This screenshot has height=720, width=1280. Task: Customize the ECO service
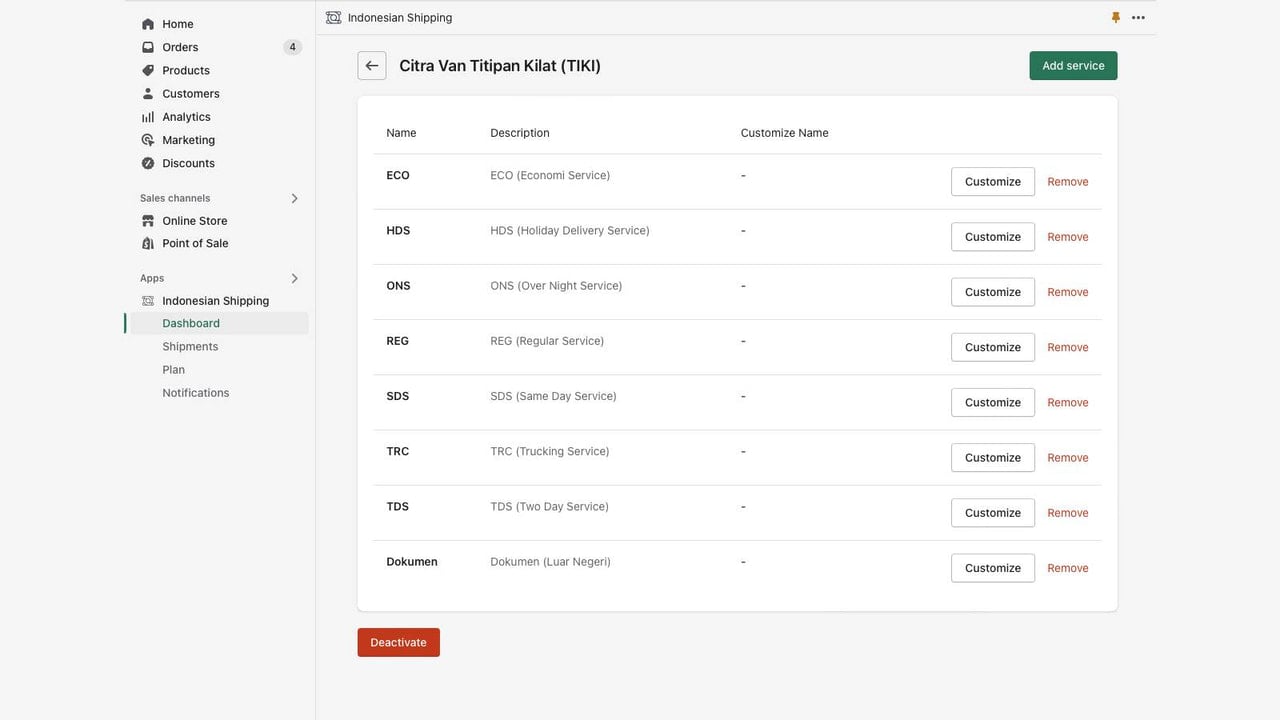pyautogui.click(x=993, y=182)
